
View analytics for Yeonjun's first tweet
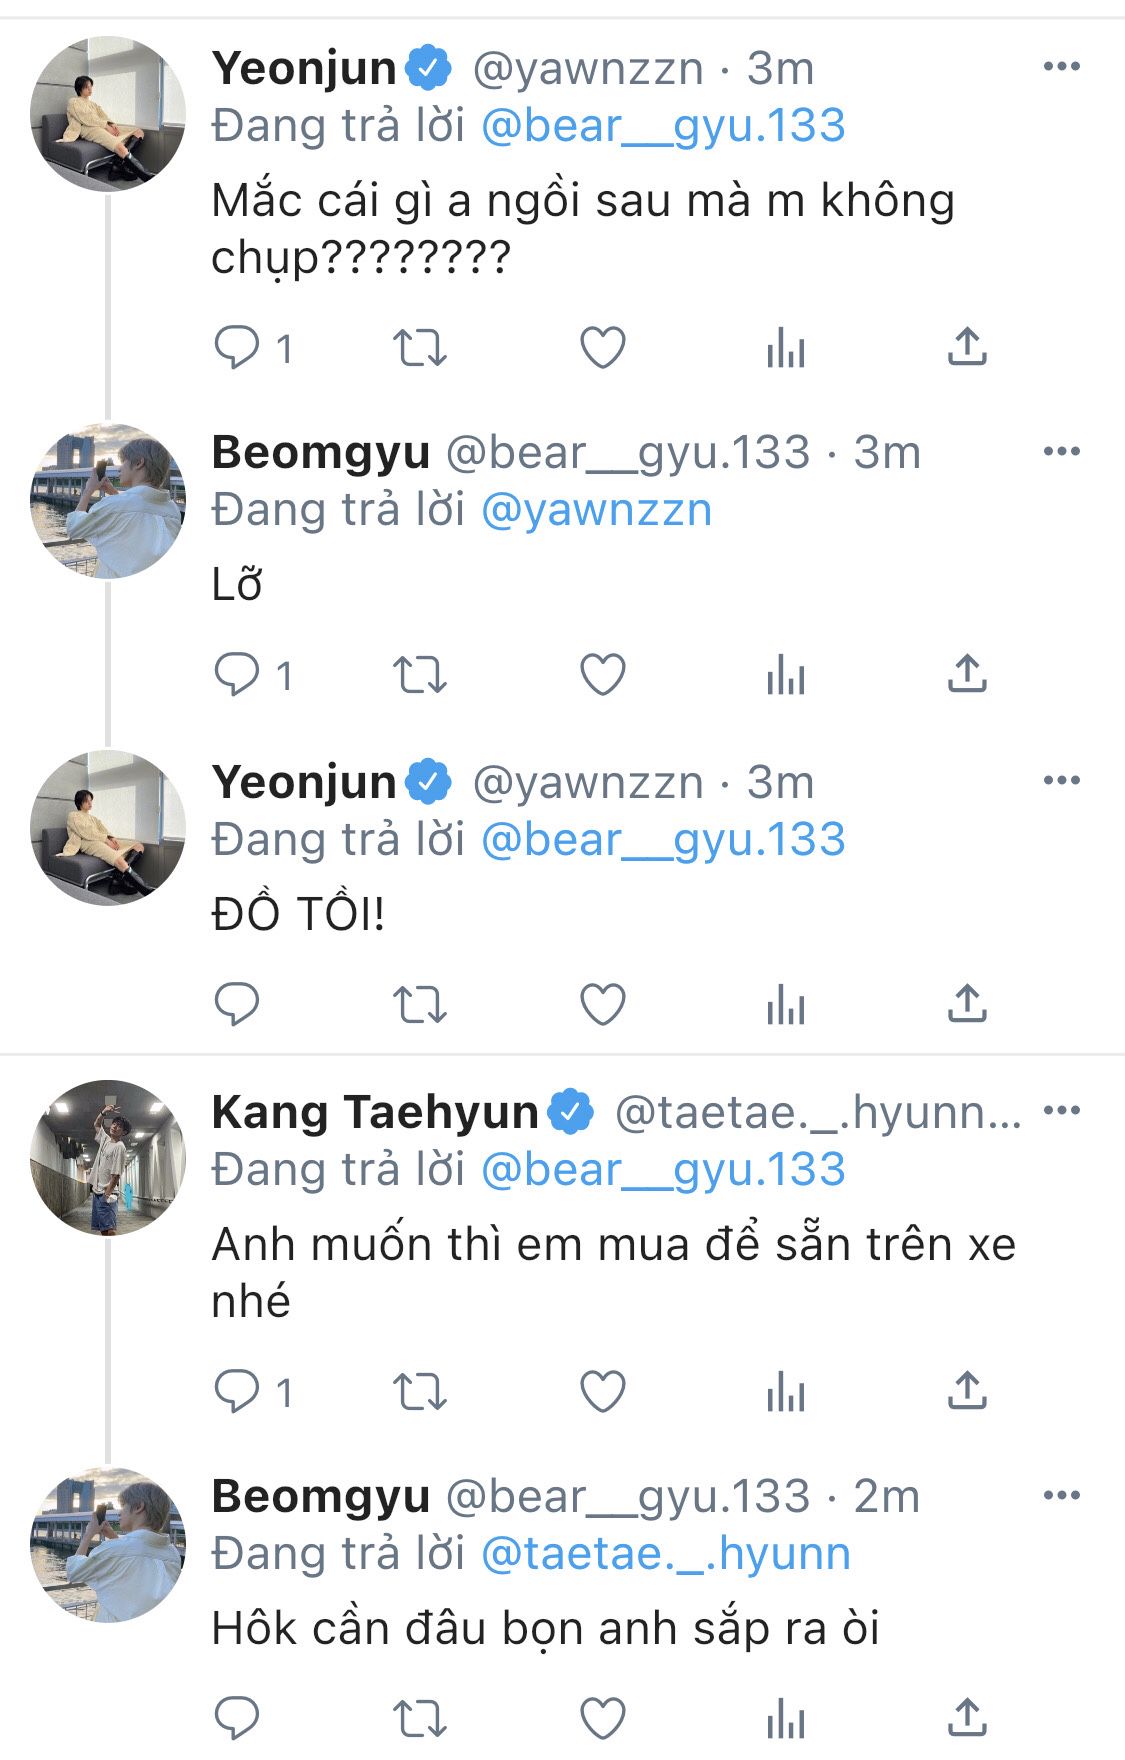pyautogui.click(x=785, y=349)
